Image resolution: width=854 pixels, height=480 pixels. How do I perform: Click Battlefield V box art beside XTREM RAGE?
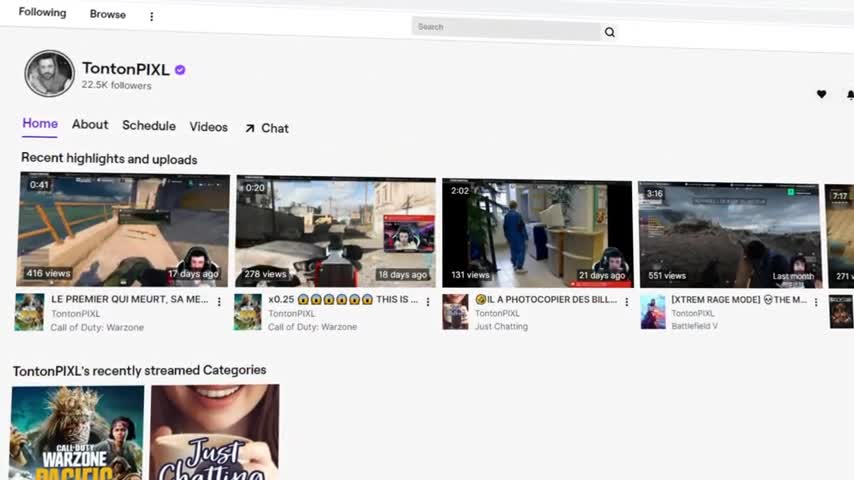[x=653, y=312]
